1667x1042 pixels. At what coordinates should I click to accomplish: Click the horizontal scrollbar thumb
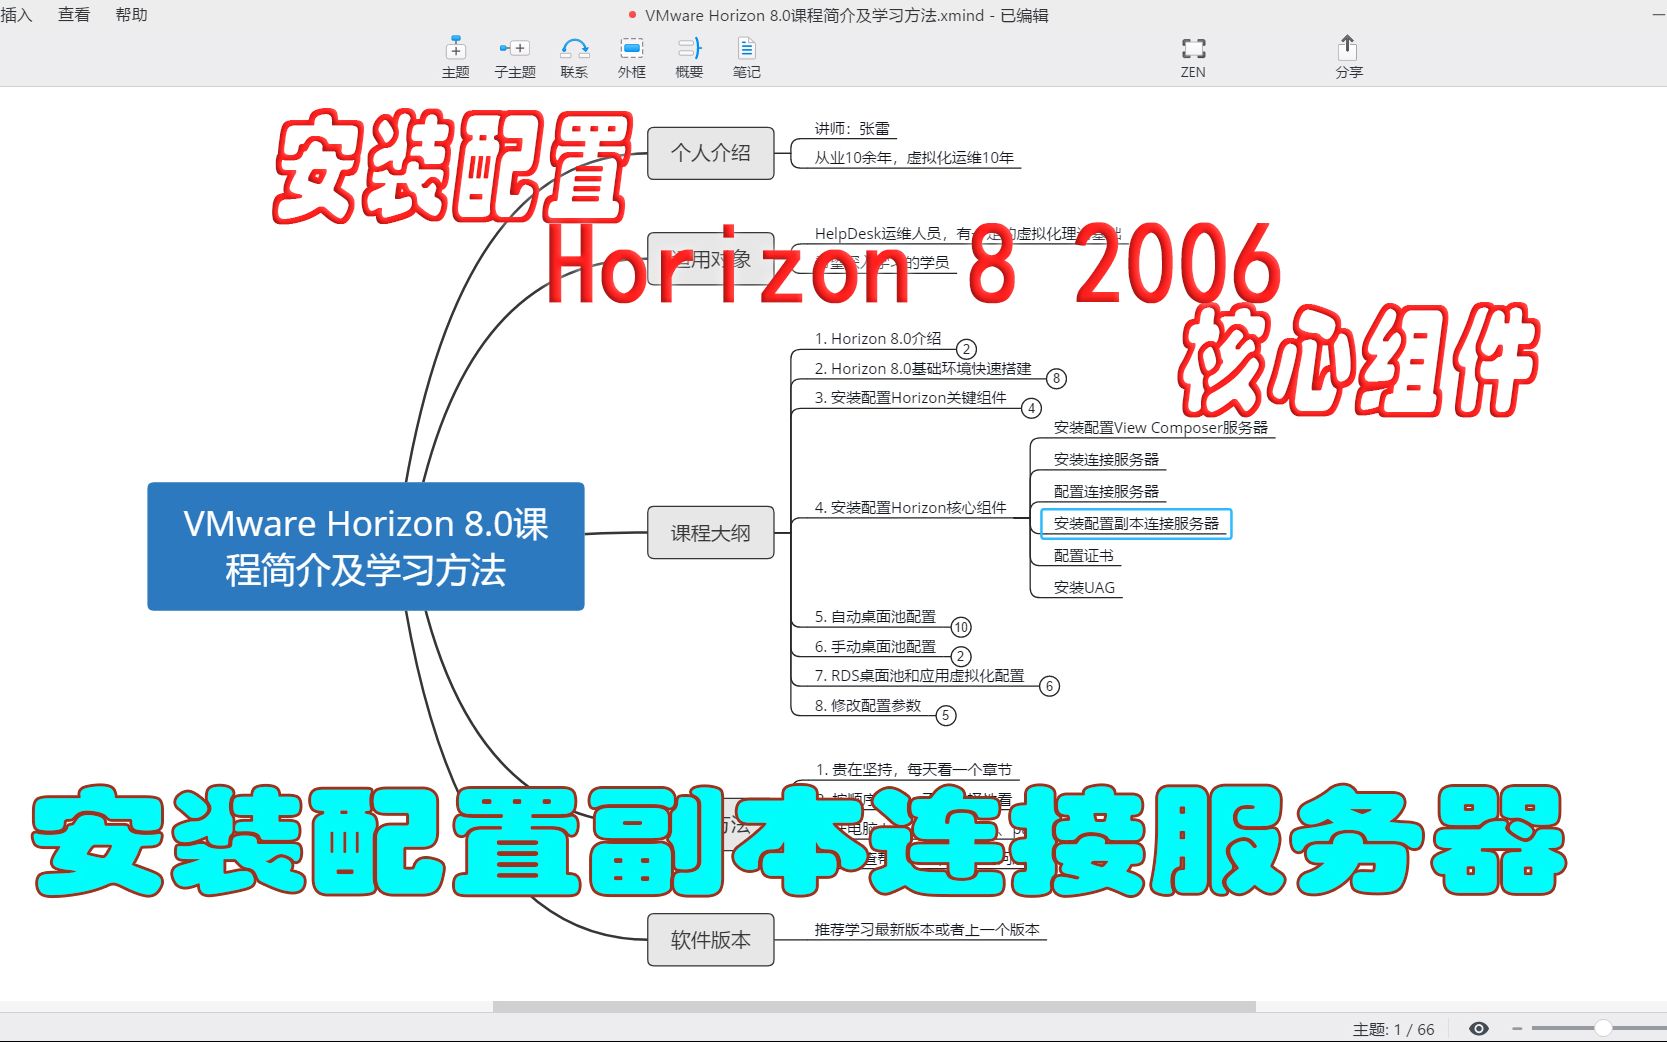pyautogui.click(x=874, y=1006)
